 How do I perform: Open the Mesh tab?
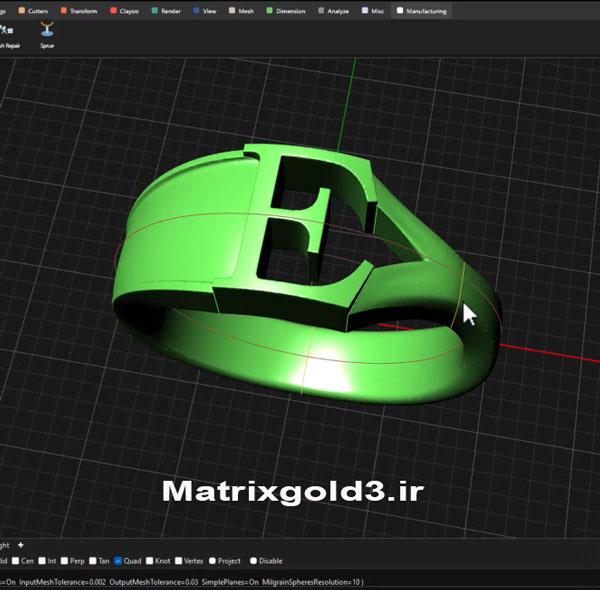coord(241,11)
